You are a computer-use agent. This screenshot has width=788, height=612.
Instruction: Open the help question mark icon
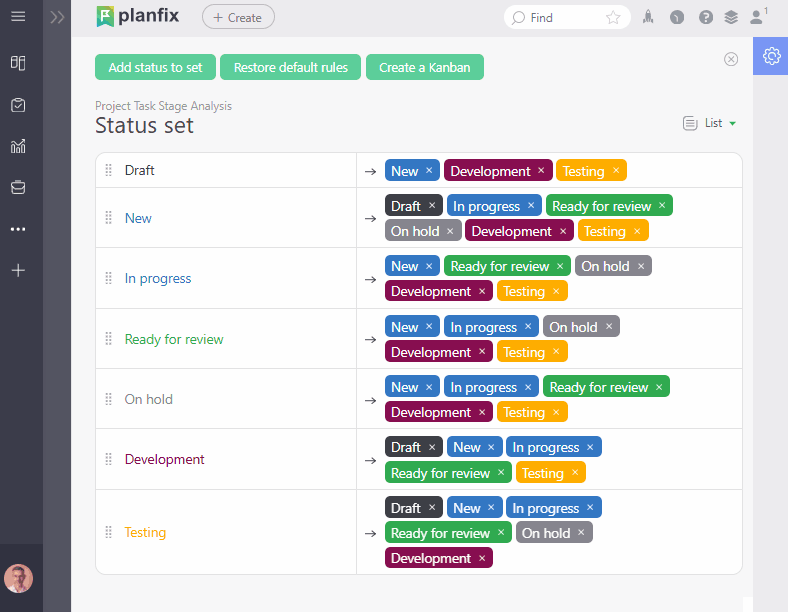pyautogui.click(x=706, y=17)
